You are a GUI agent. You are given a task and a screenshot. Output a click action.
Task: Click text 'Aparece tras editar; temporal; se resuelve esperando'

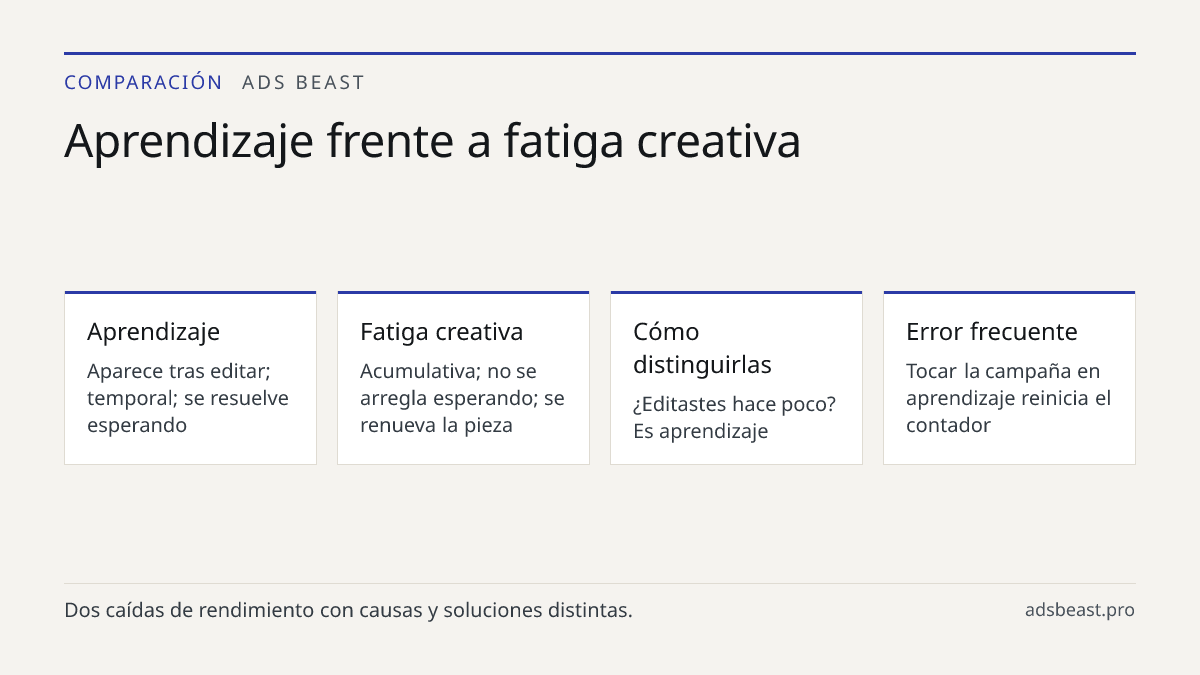coord(188,398)
